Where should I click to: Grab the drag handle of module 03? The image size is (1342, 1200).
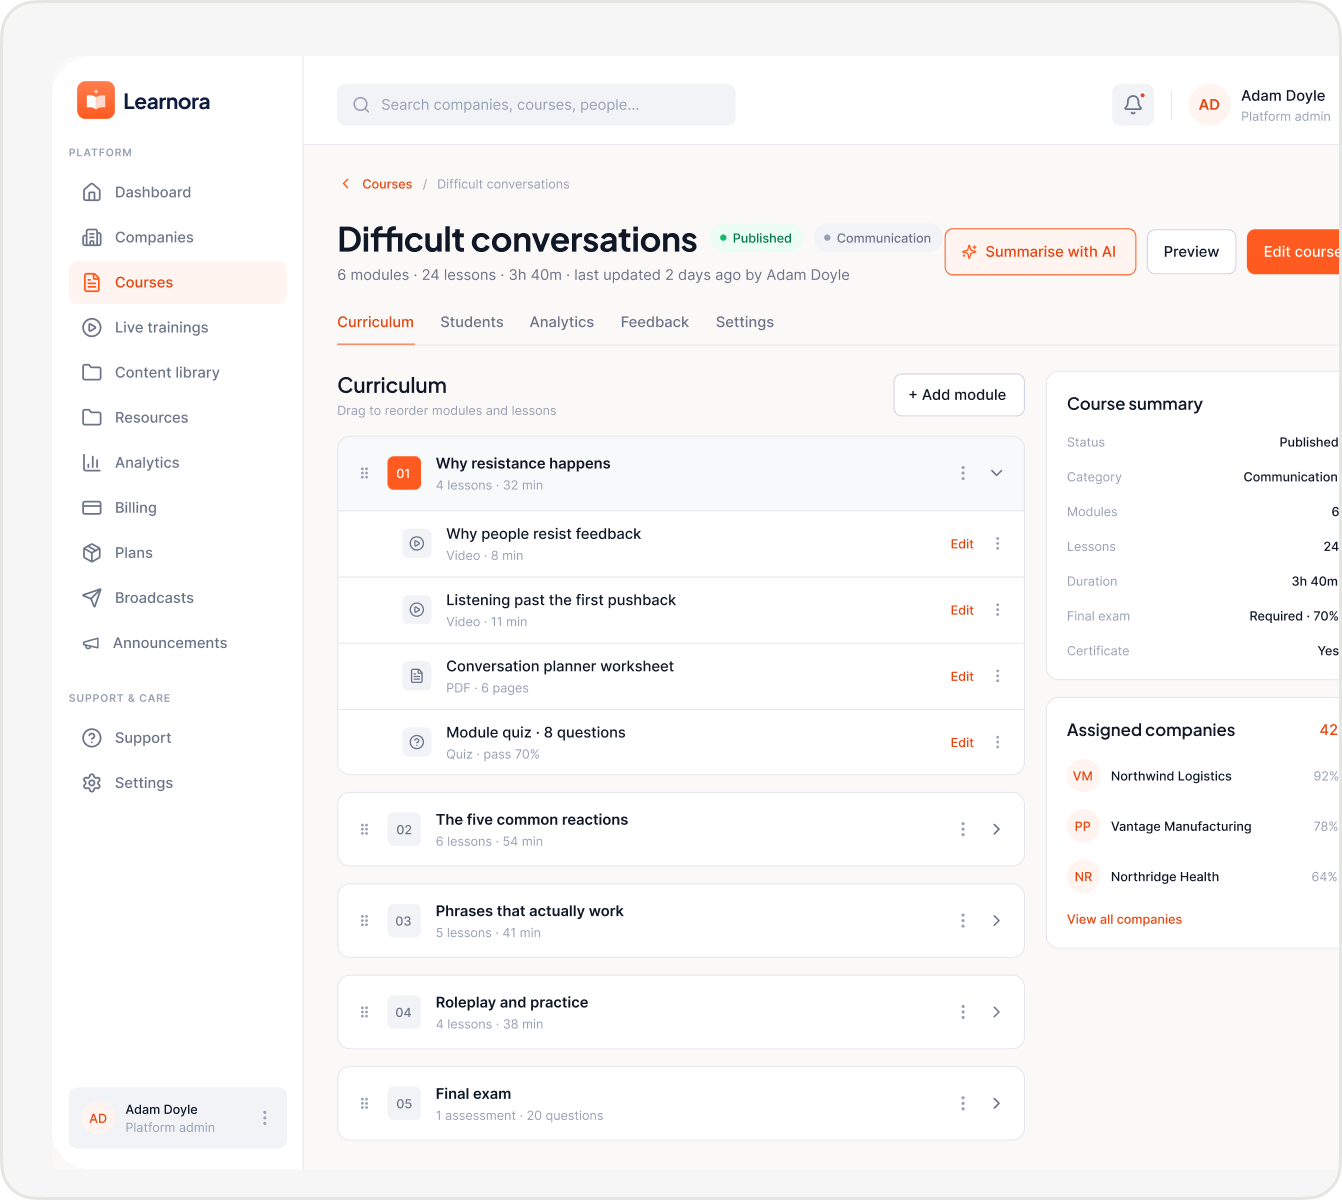(364, 921)
